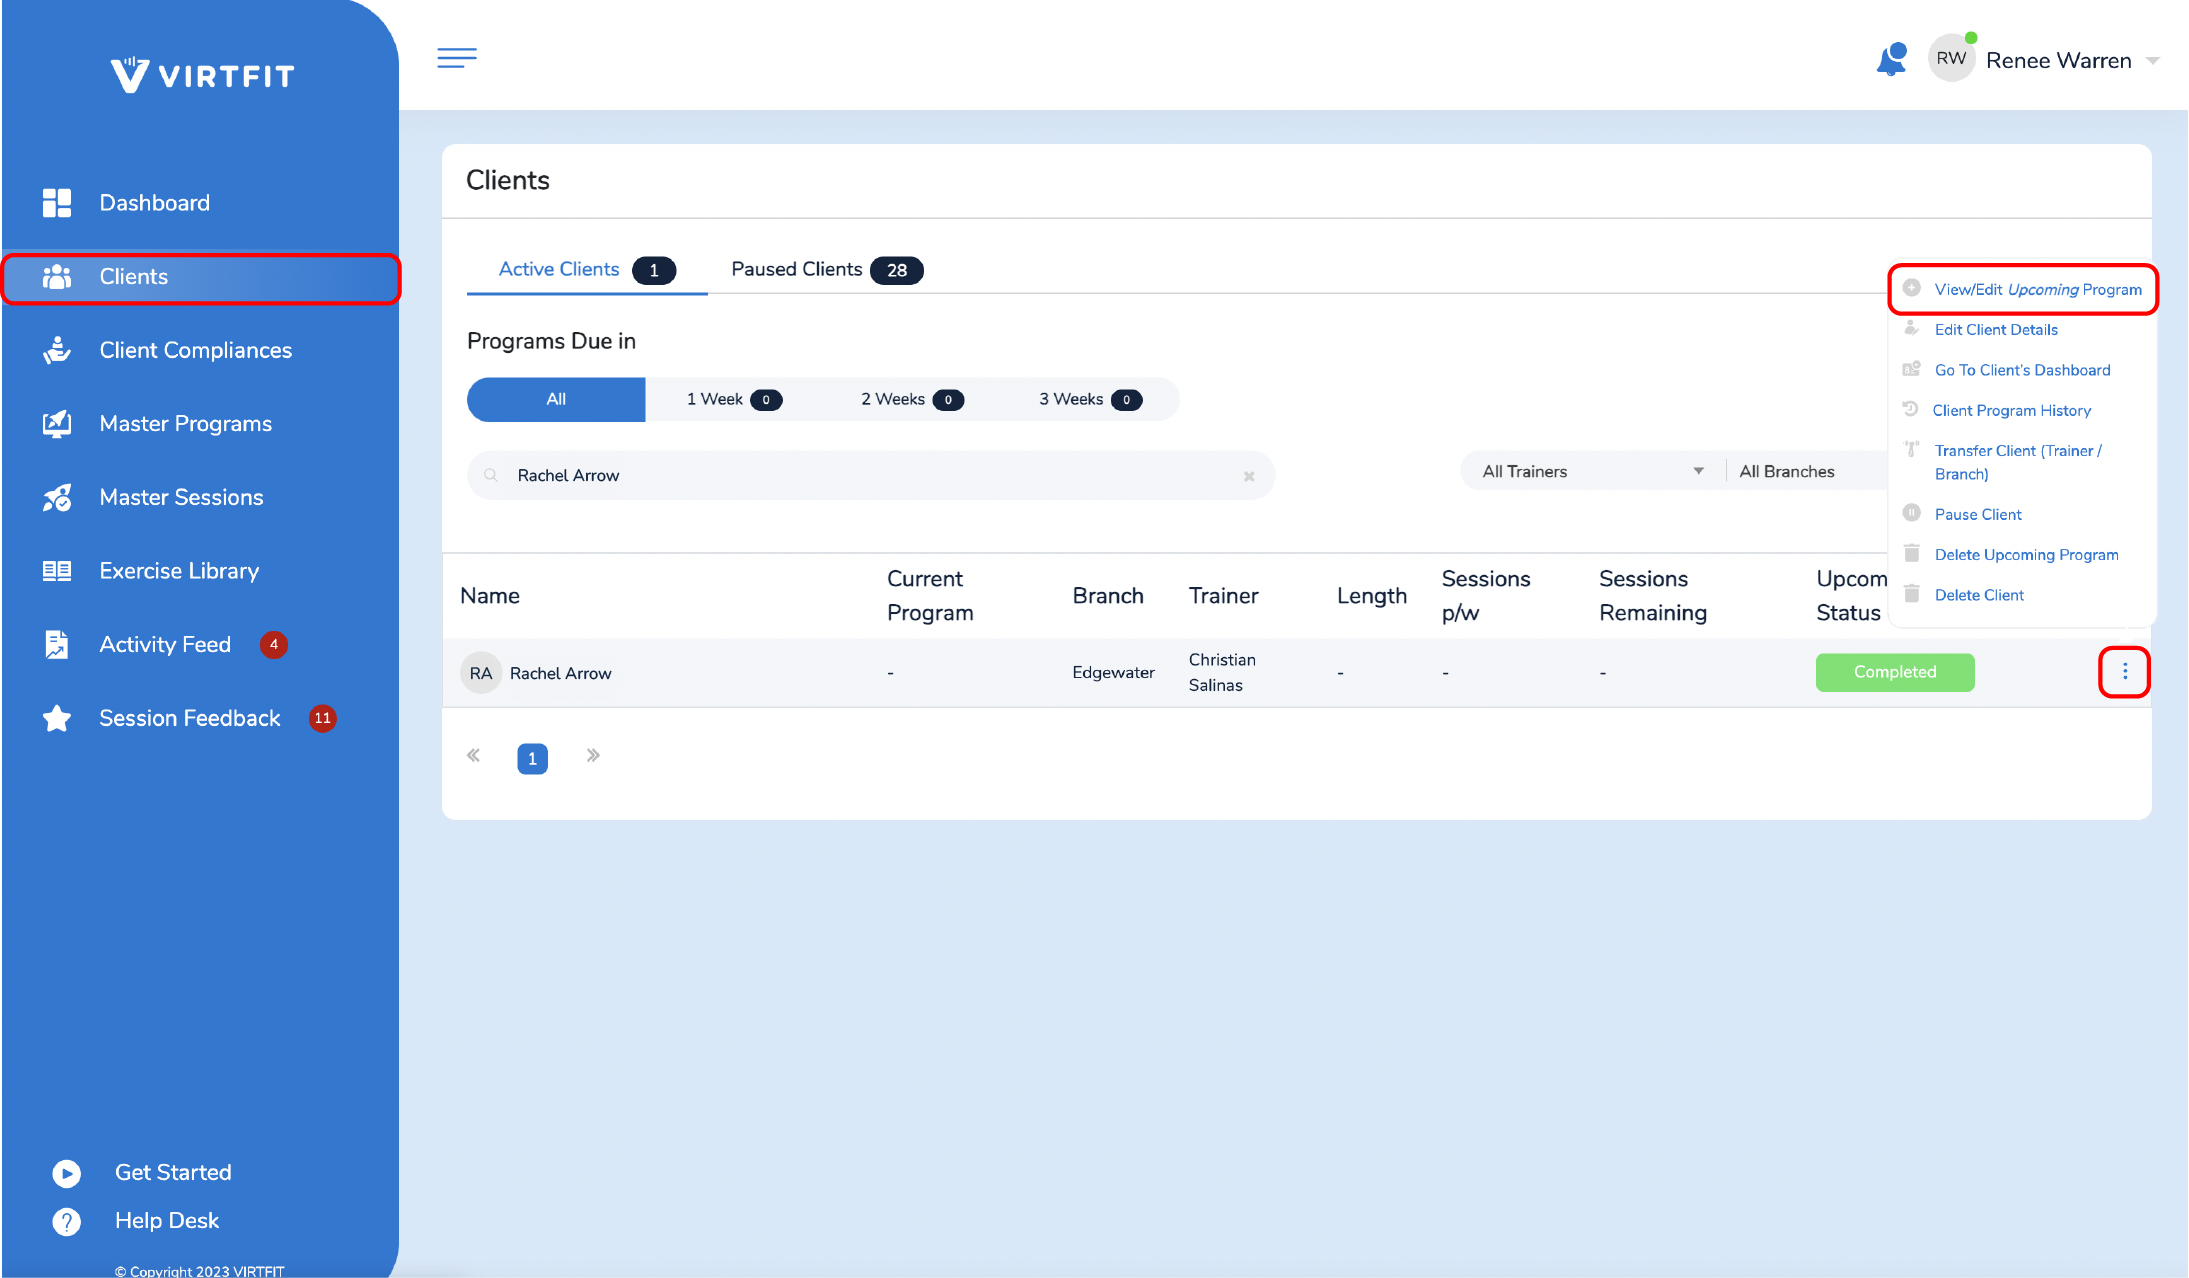Switch to the Active Clients tab
Screen dimensions: 2189x1278
tap(587, 270)
